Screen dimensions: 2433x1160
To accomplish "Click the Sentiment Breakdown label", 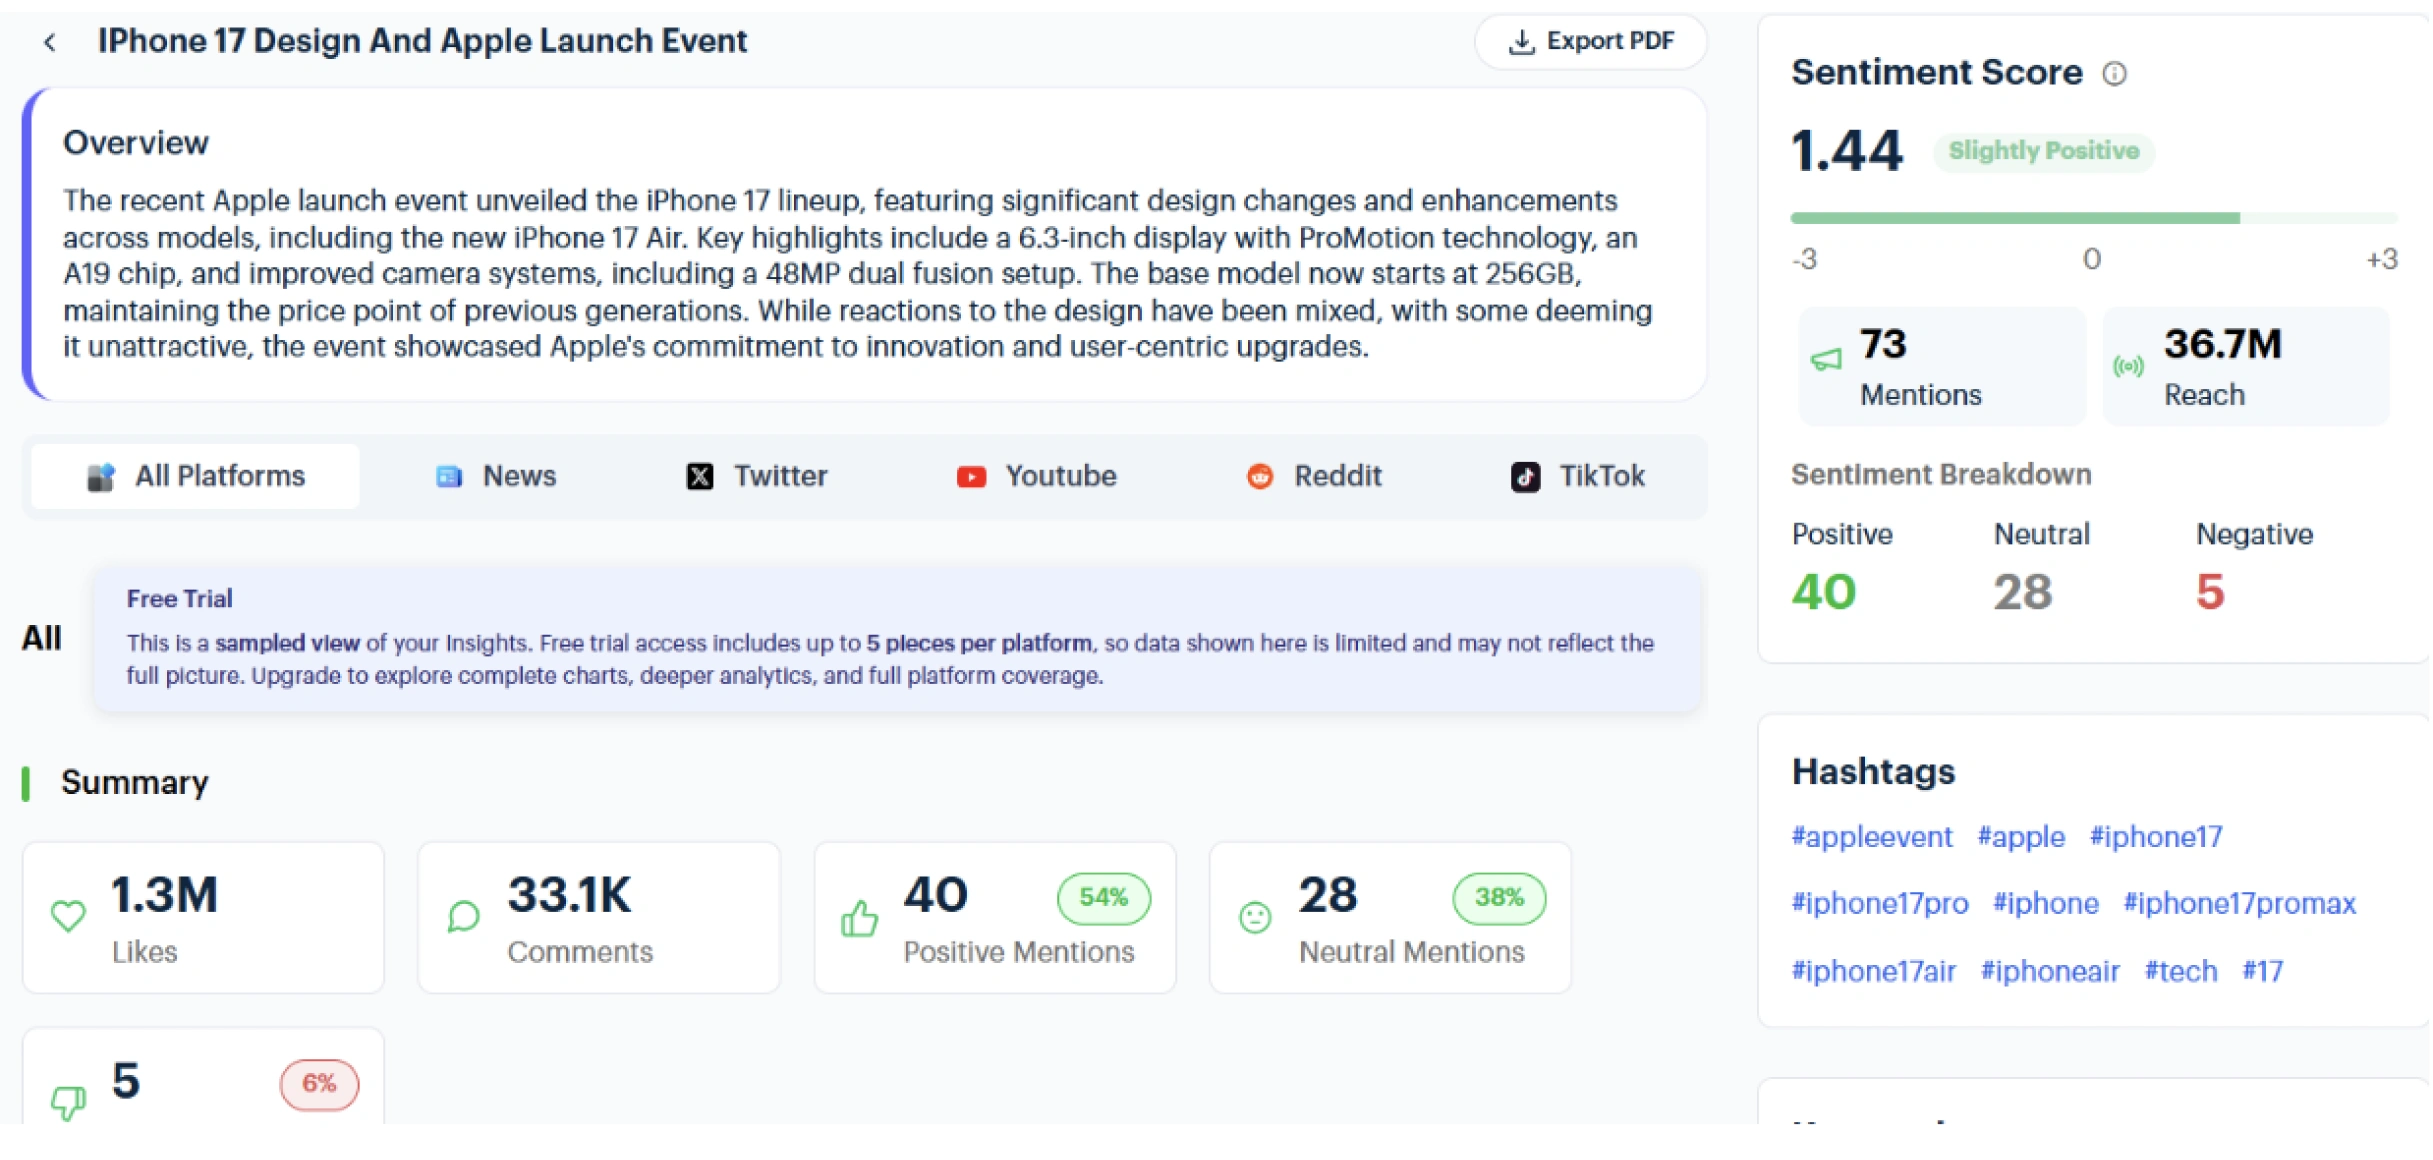I will pyautogui.click(x=1941, y=475).
